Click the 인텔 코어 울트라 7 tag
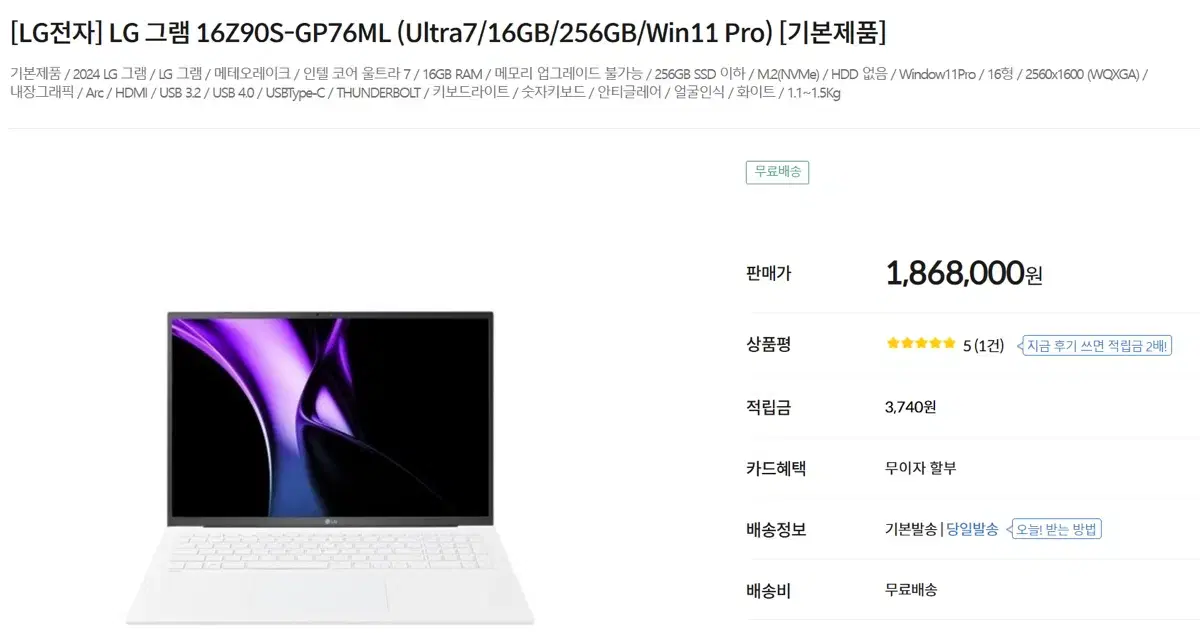 [x=357, y=73]
